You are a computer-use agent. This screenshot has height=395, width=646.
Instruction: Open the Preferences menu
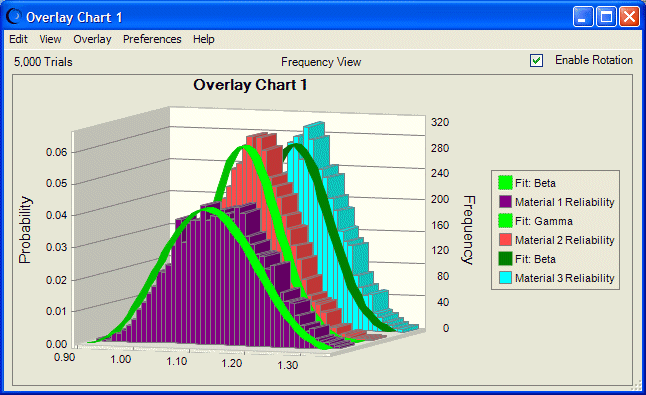pyautogui.click(x=152, y=39)
